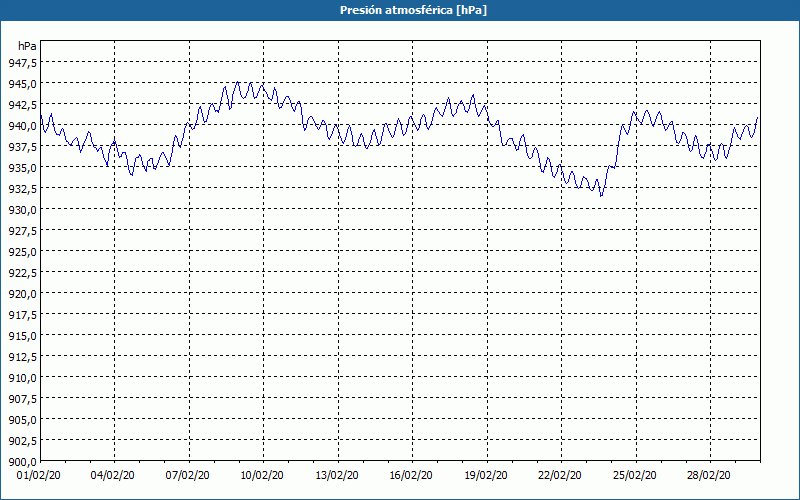Click the chart title 'Presión atmosférica [hPa]'
Screen dimensions: 800x500
[x=413, y=10]
